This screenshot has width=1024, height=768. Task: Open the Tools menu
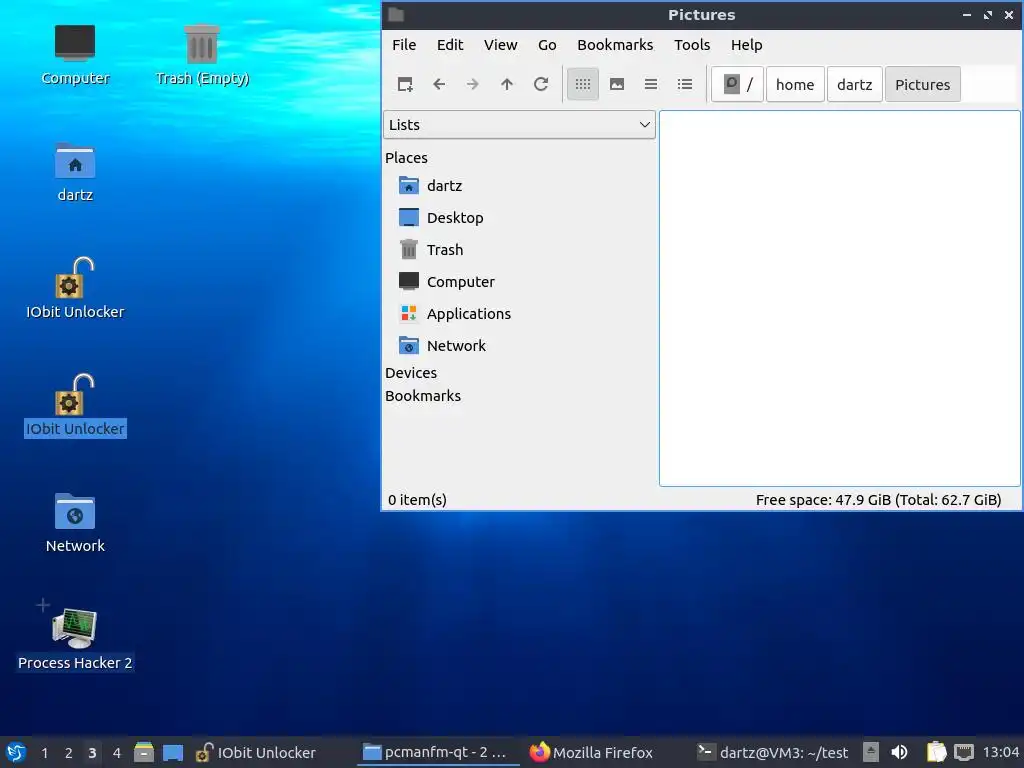692,45
